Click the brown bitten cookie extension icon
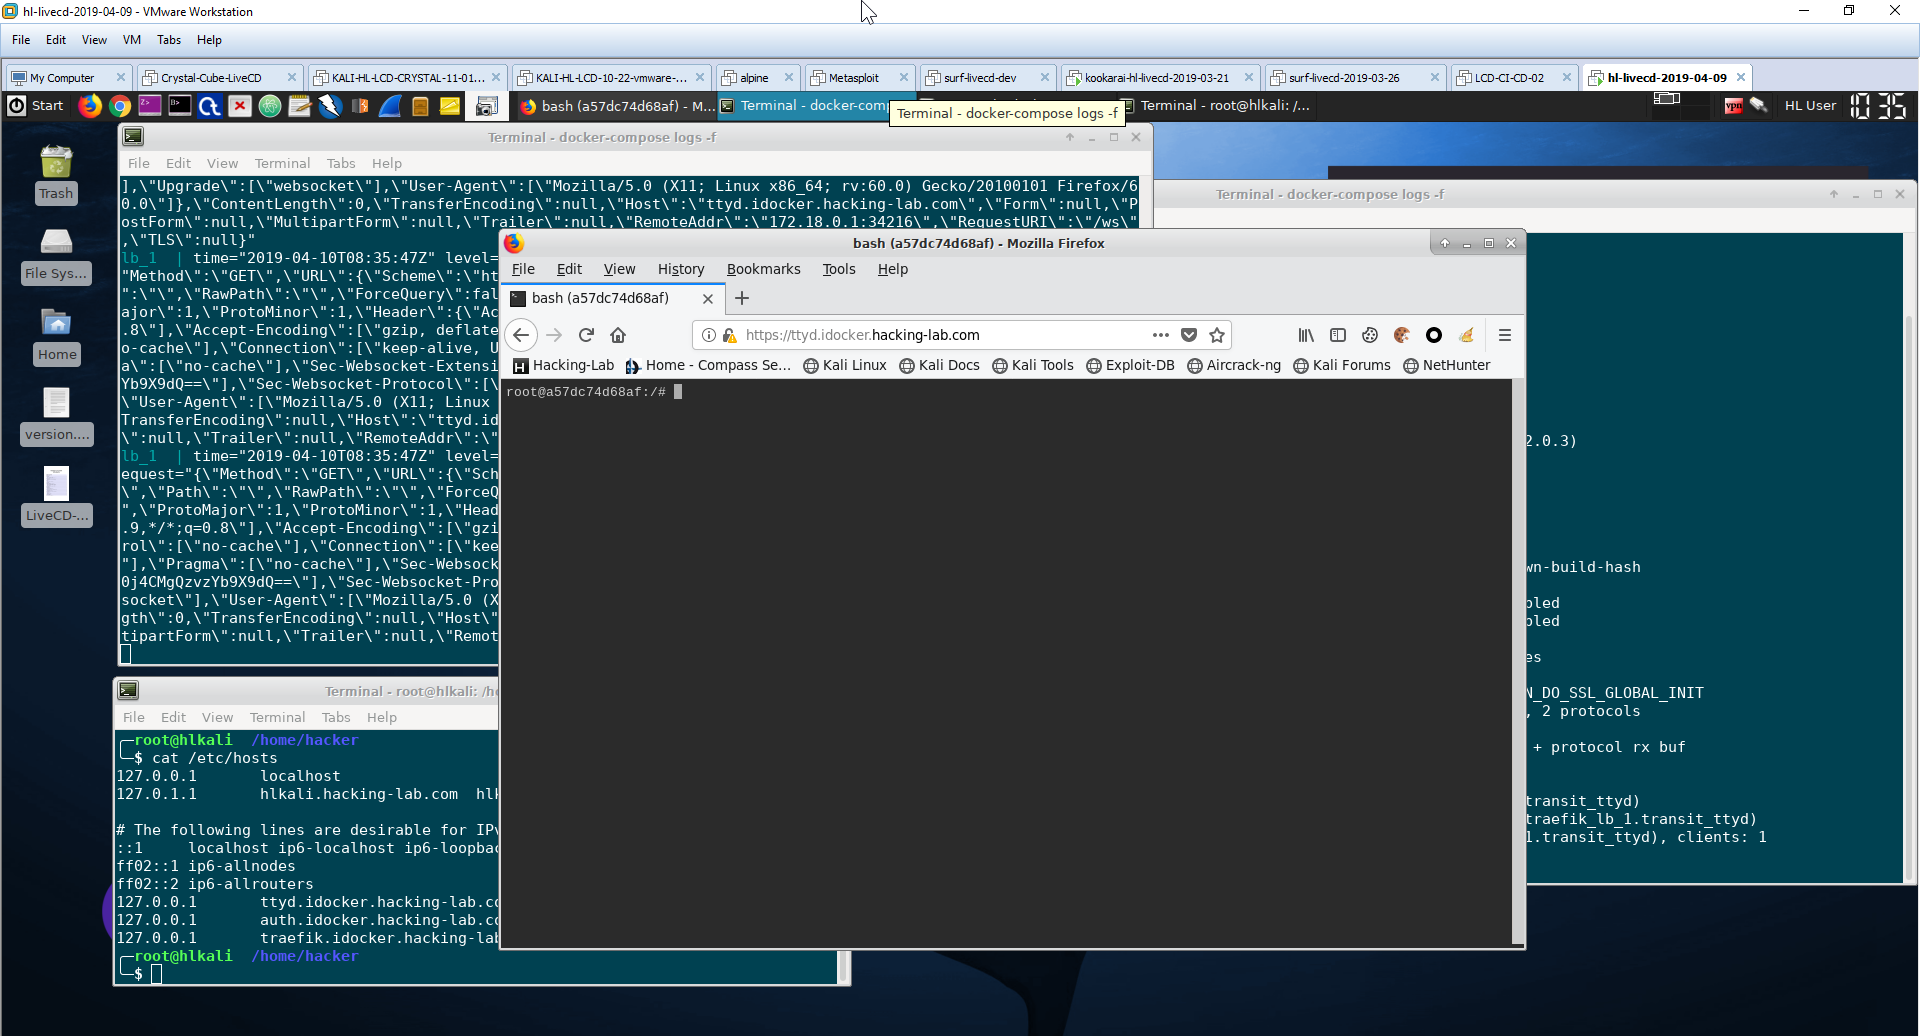Screen dimensions: 1920x1036 (x=1402, y=335)
